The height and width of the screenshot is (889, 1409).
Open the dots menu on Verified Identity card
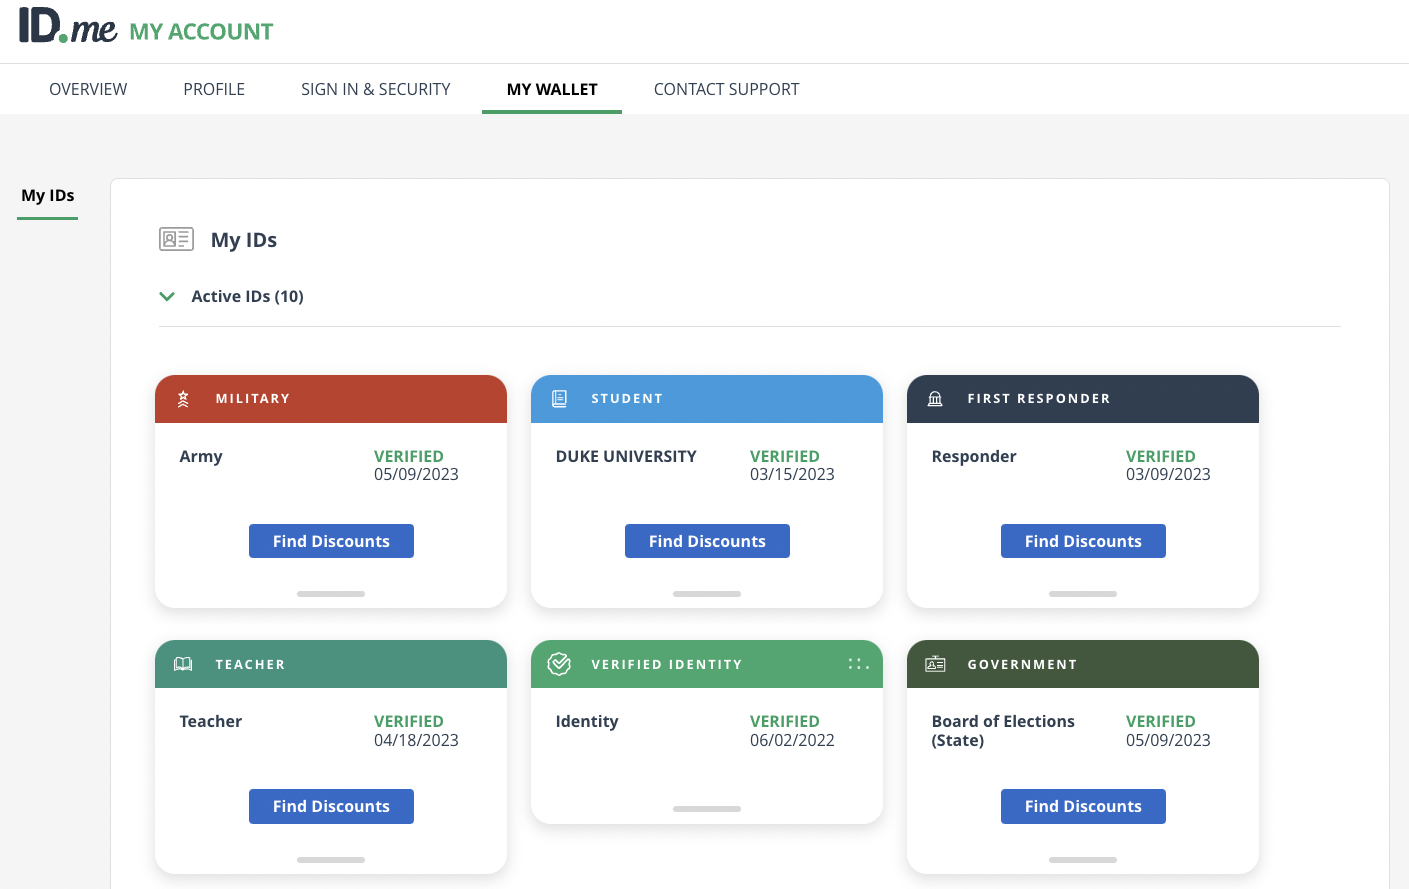pos(858,664)
